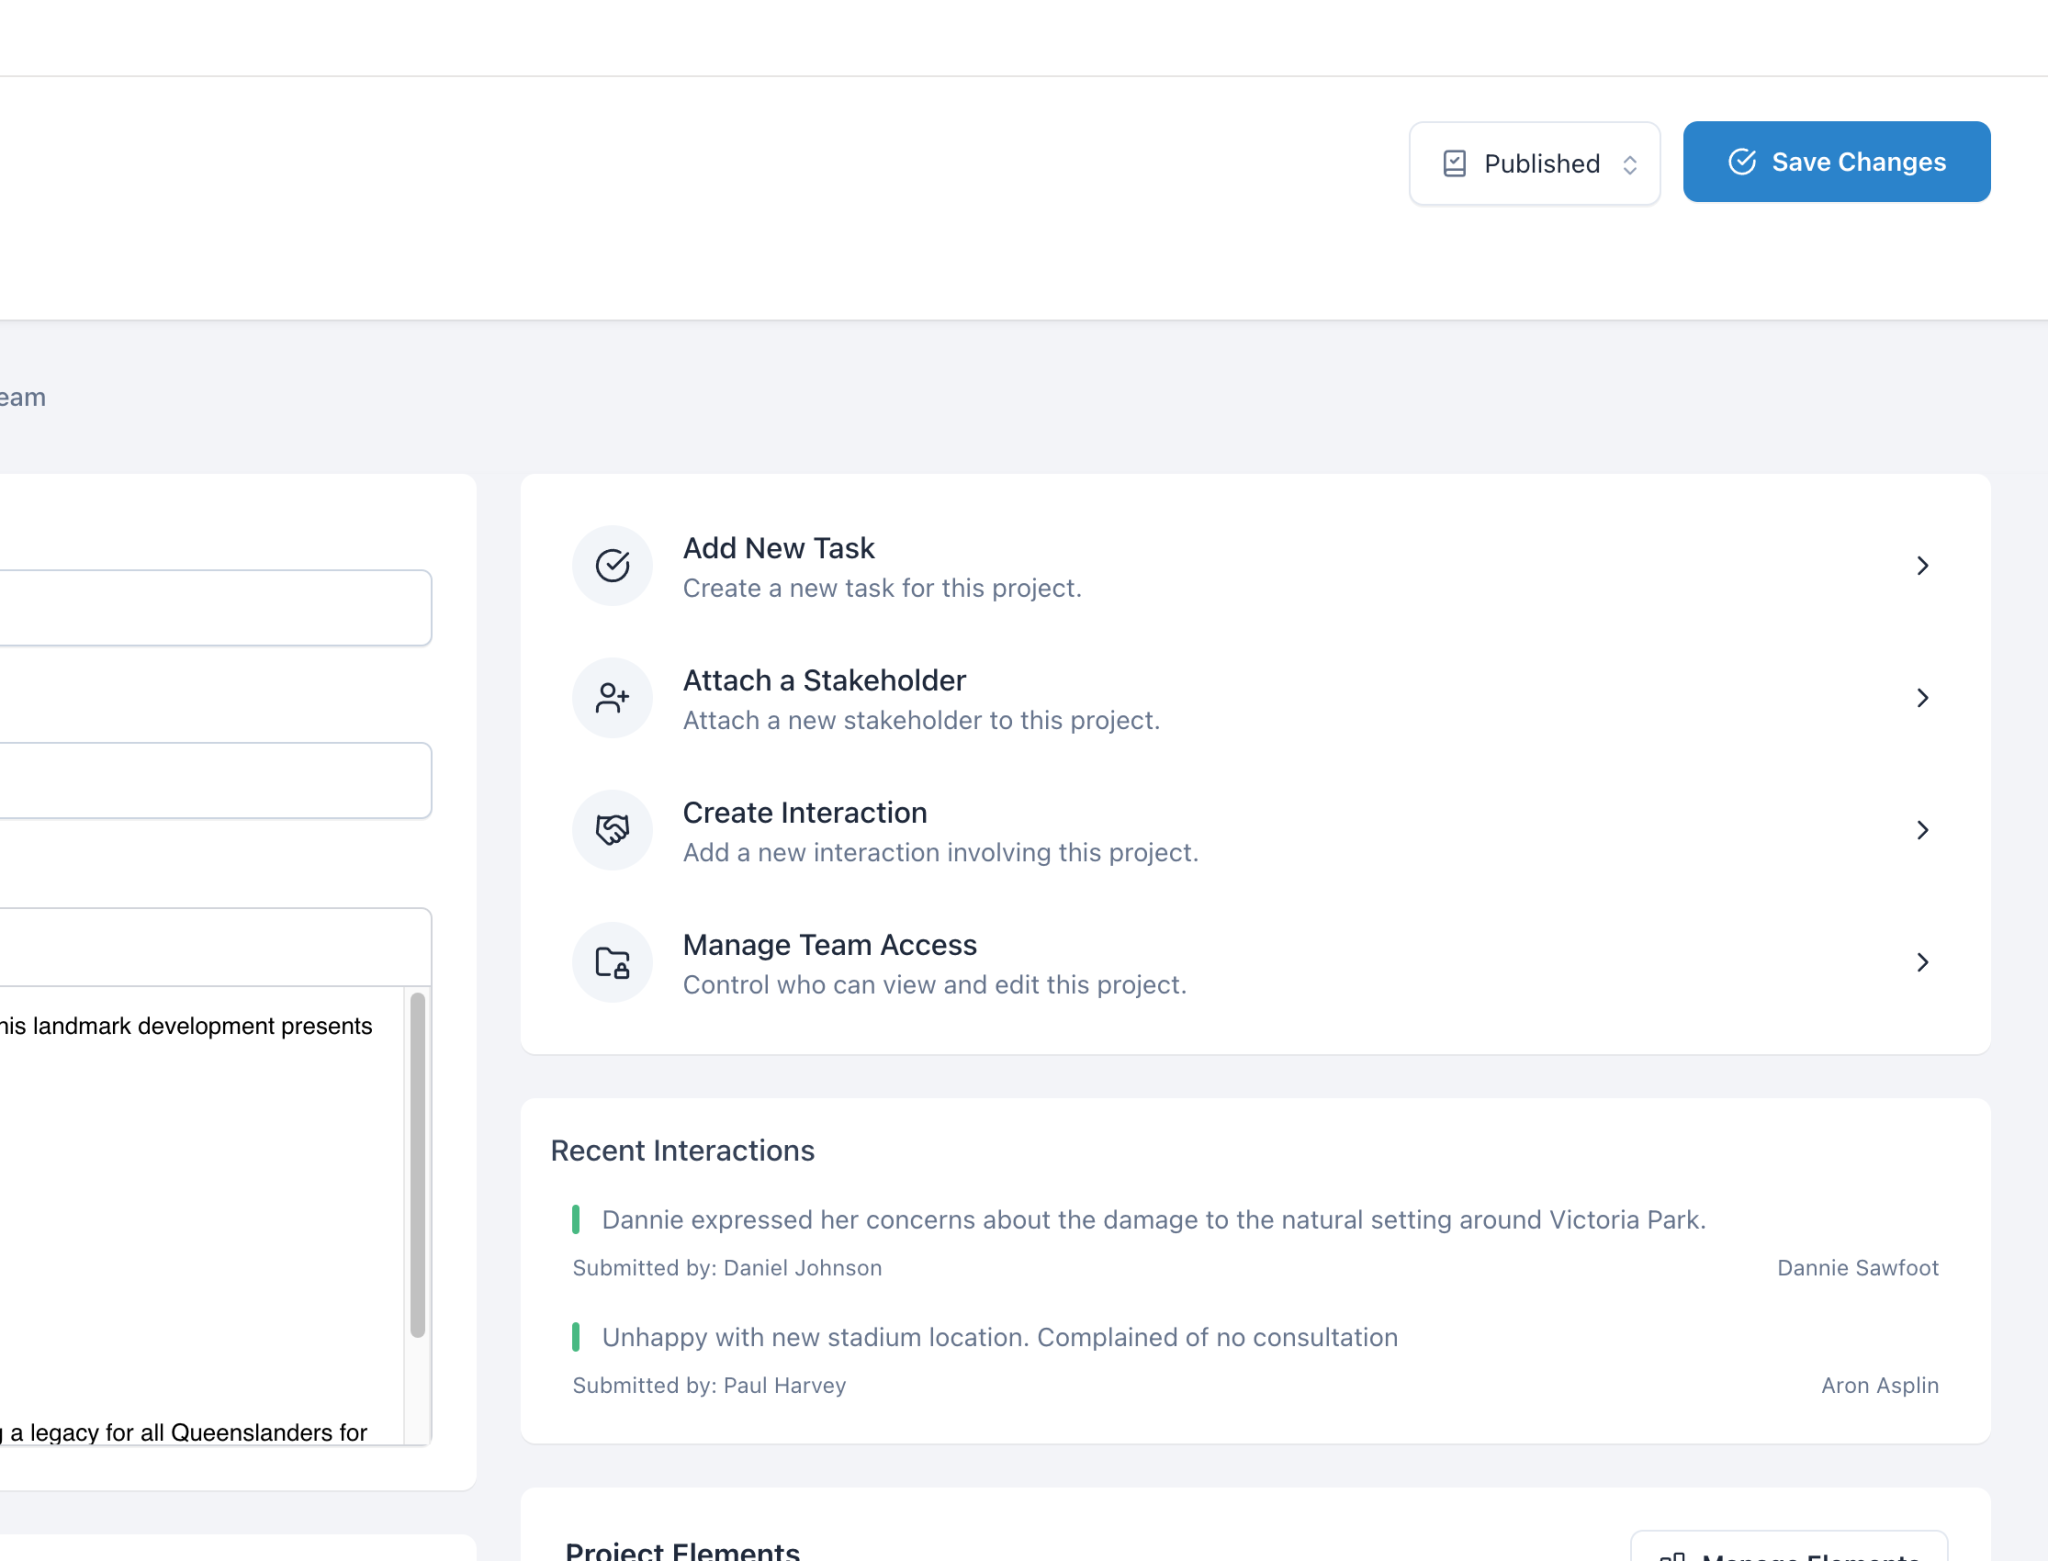
Task: Click green indicator beside stadium location interaction
Action: (x=576, y=1337)
